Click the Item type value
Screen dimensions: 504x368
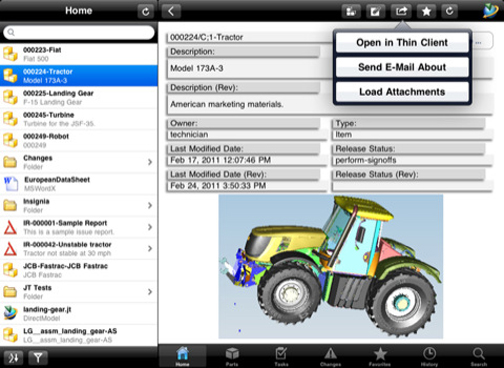coord(343,135)
